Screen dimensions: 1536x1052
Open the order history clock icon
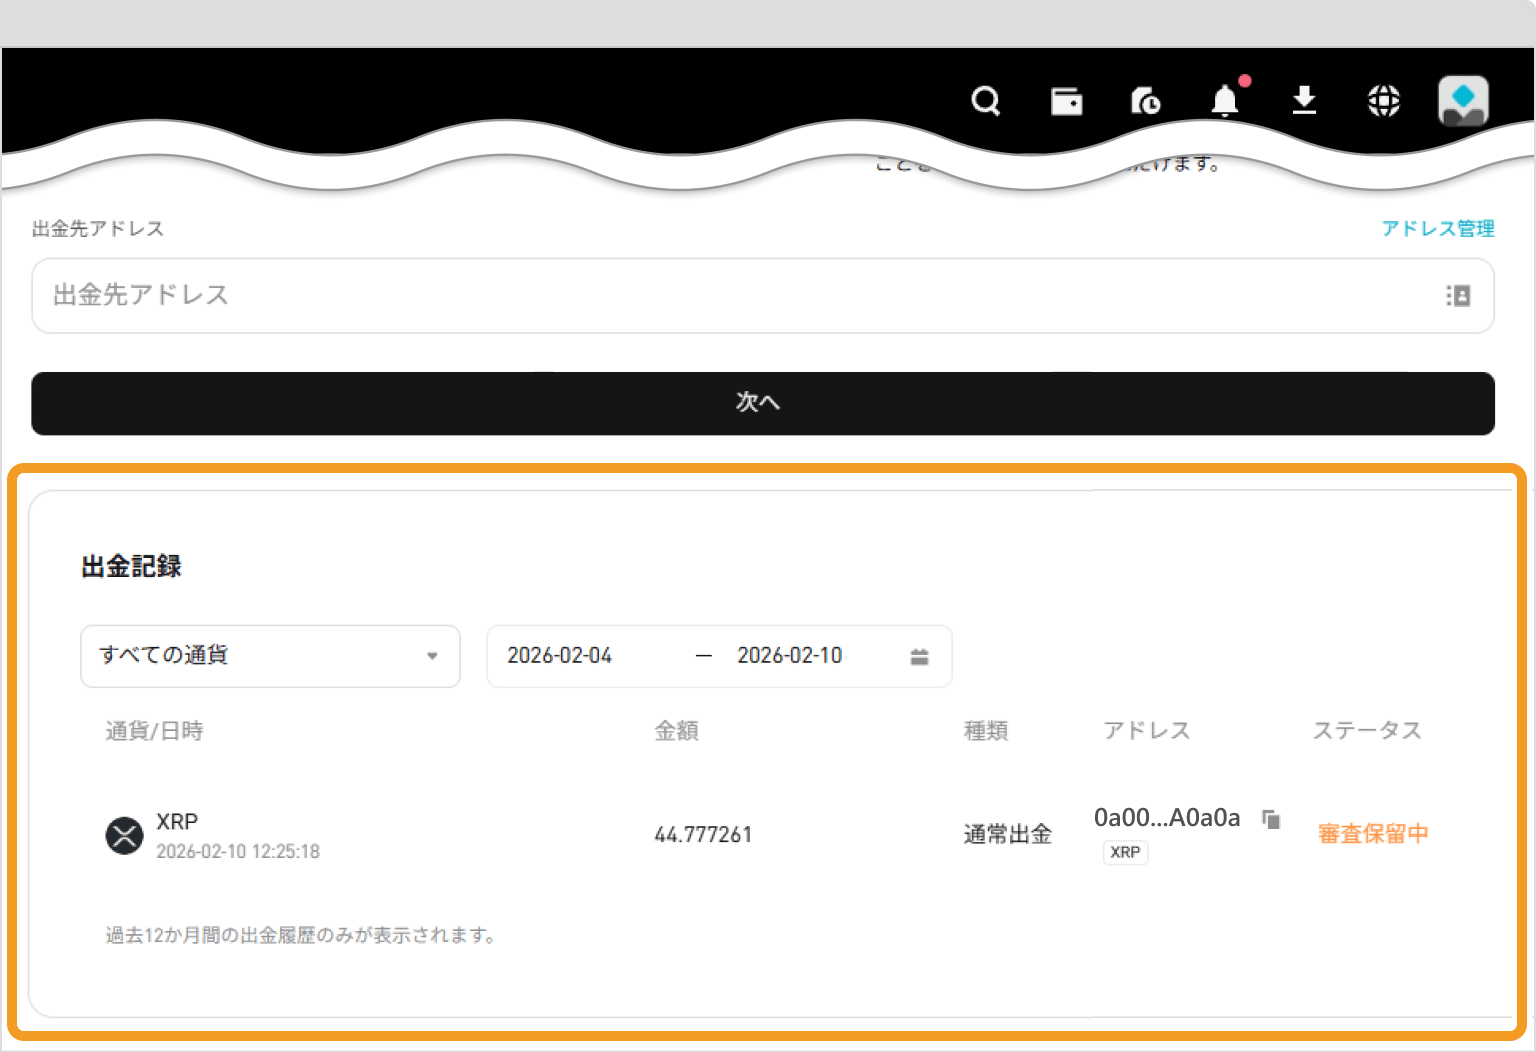[x=1145, y=101]
